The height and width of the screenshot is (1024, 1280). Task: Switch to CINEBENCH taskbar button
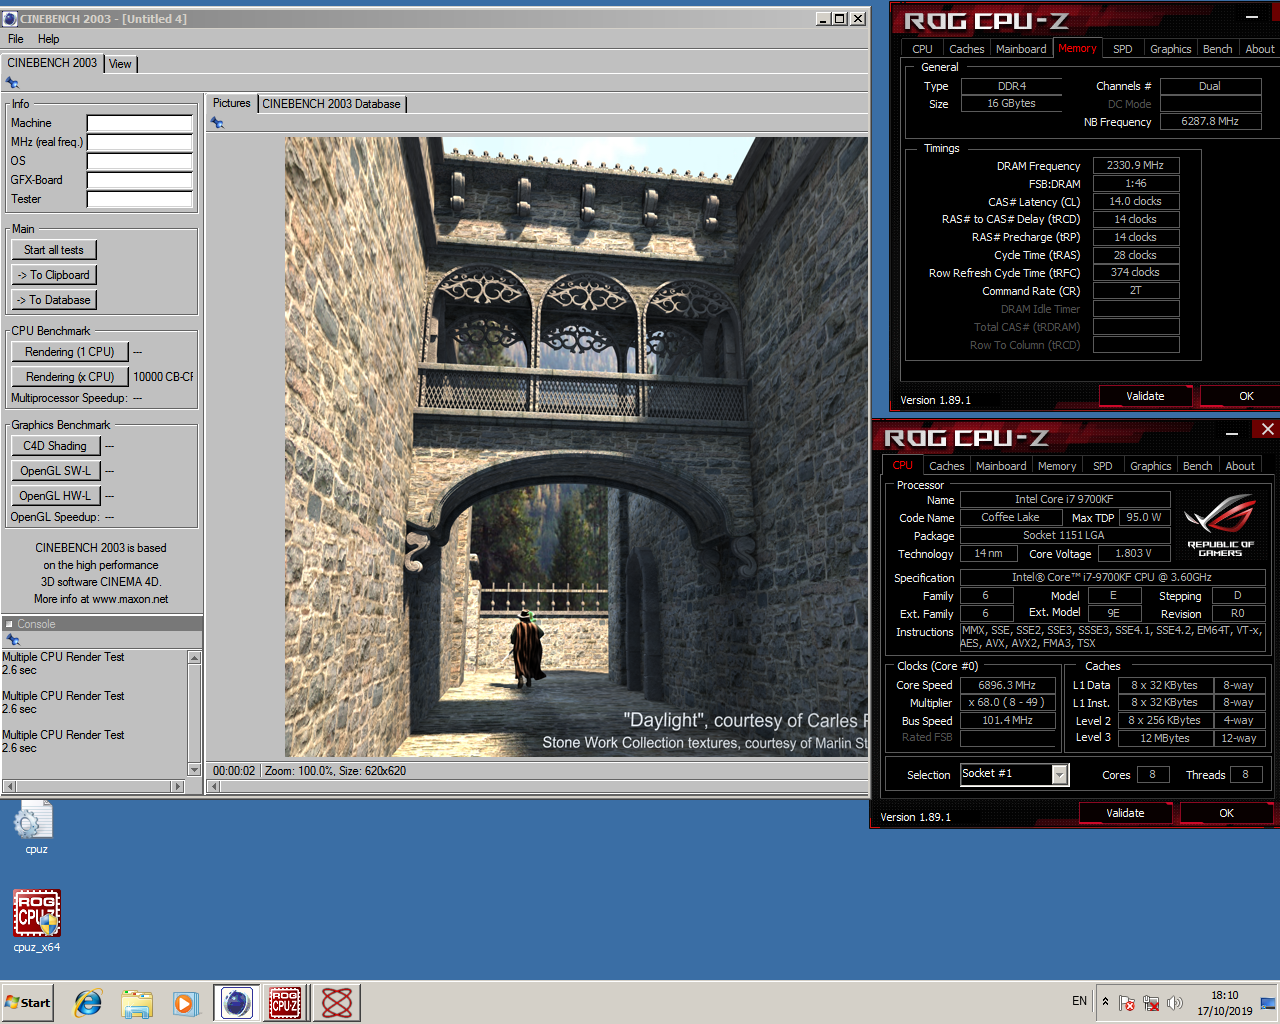click(x=237, y=1003)
